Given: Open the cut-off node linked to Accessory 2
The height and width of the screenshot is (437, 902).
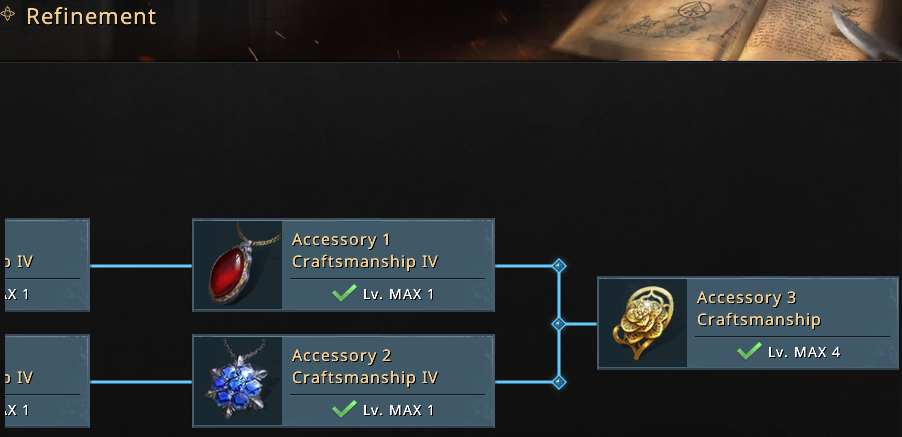Looking at the screenshot, I should coord(47,381).
